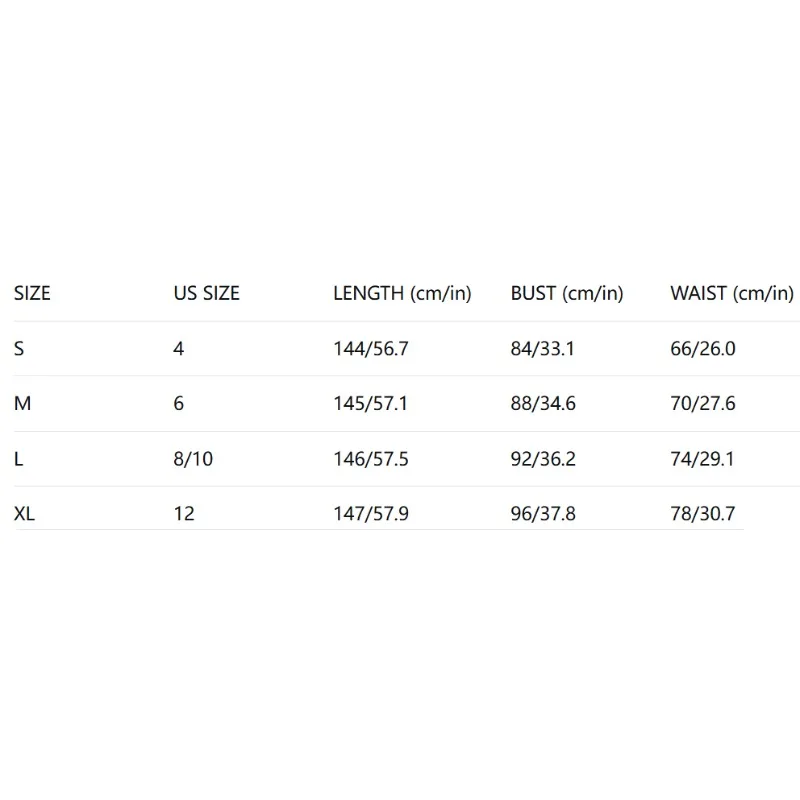Click US size 8/10 cell

point(193,459)
